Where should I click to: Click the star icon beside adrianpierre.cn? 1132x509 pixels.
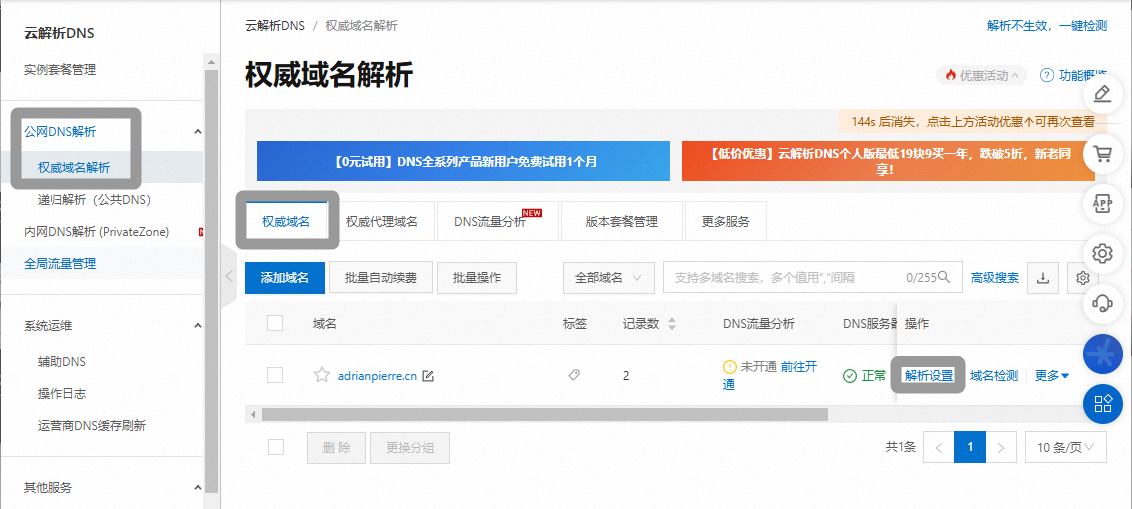point(322,376)
